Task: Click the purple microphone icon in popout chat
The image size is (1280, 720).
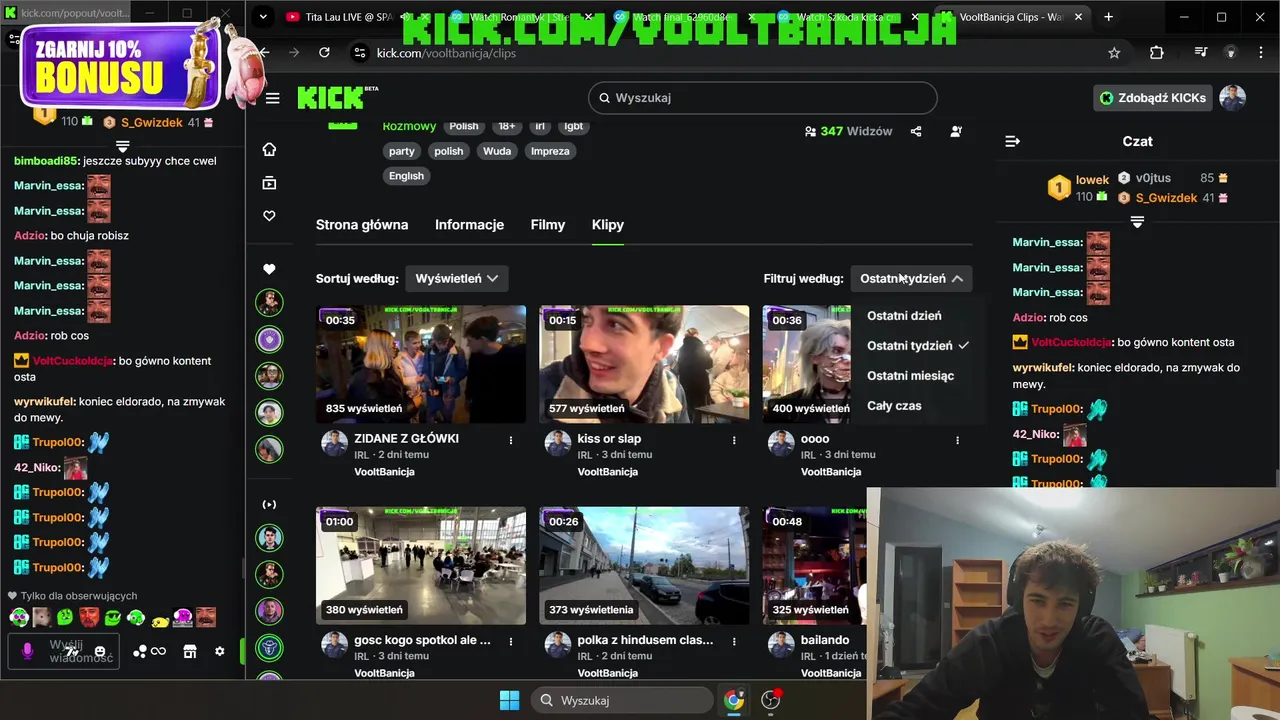Action: point(28,651)
